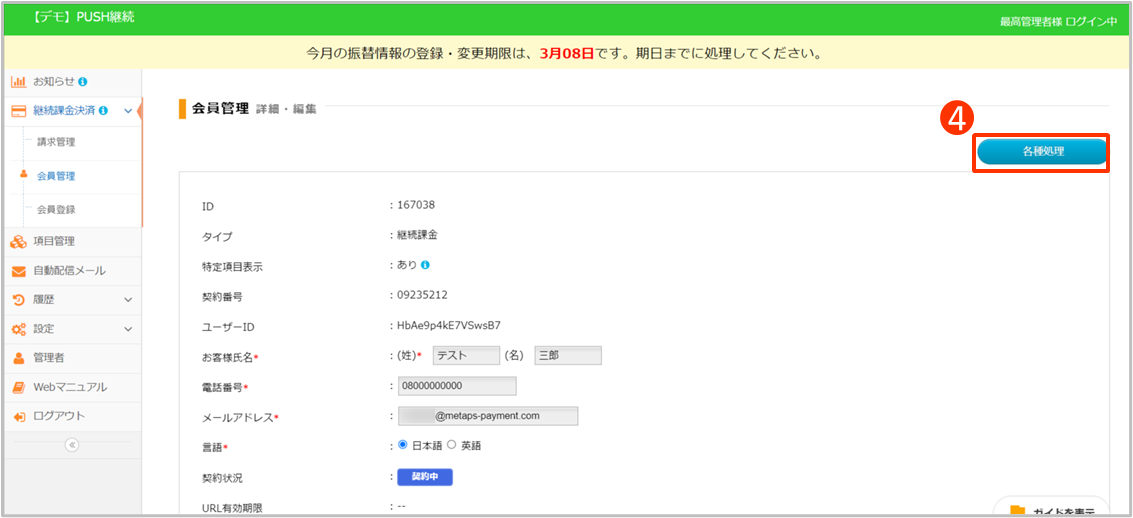Click the ログアウト exit icon

pyautogui.click(x=18, y=416)
